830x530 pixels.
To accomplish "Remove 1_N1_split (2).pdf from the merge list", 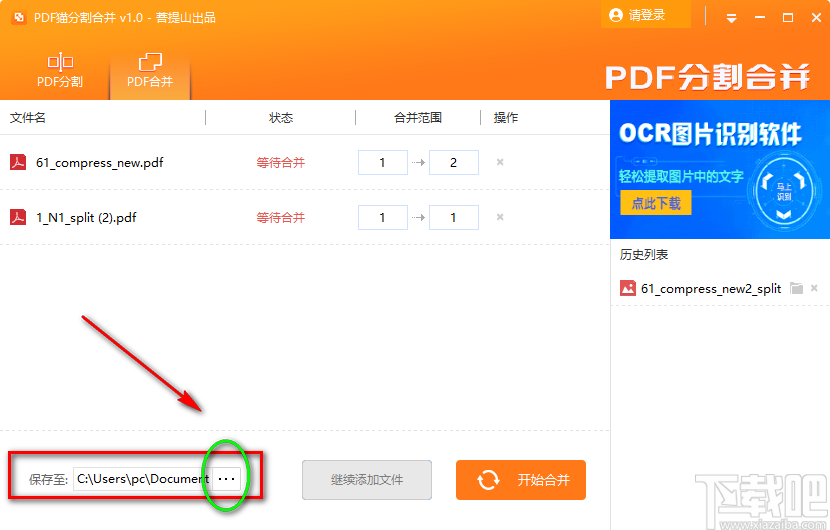I will 500,217.
